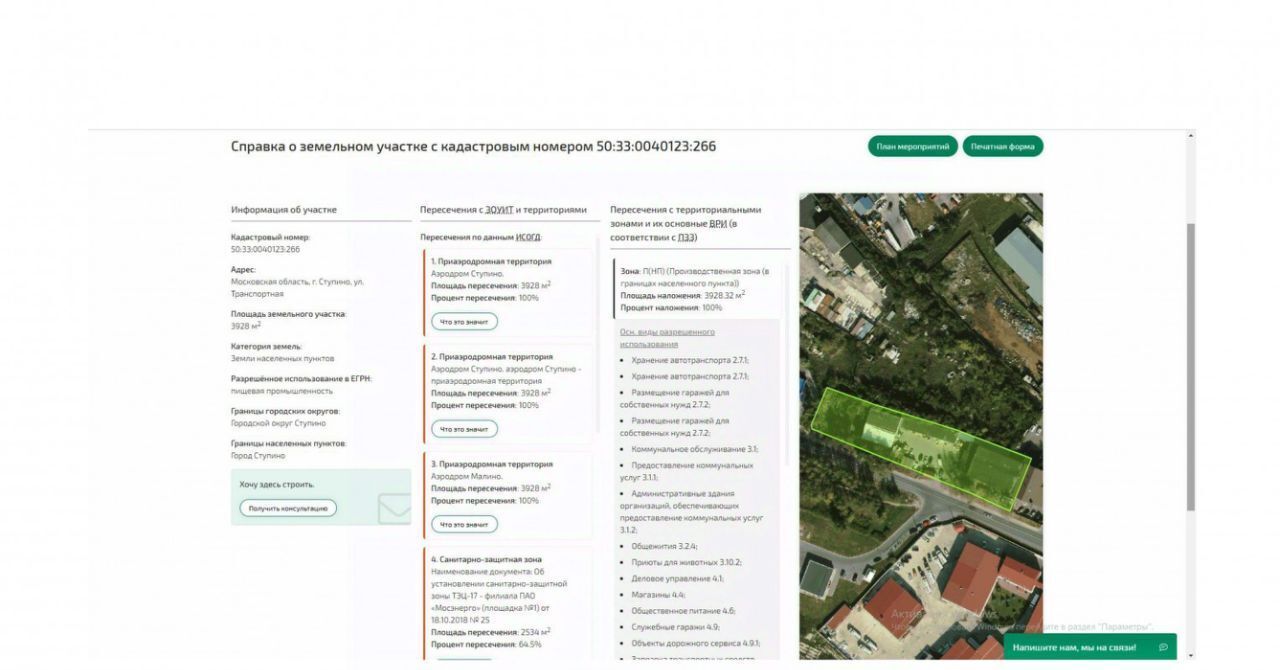Click the 'ИСОГД' abbreviation link
Viewport: 1280px width, 670px height.
point(527,237)
